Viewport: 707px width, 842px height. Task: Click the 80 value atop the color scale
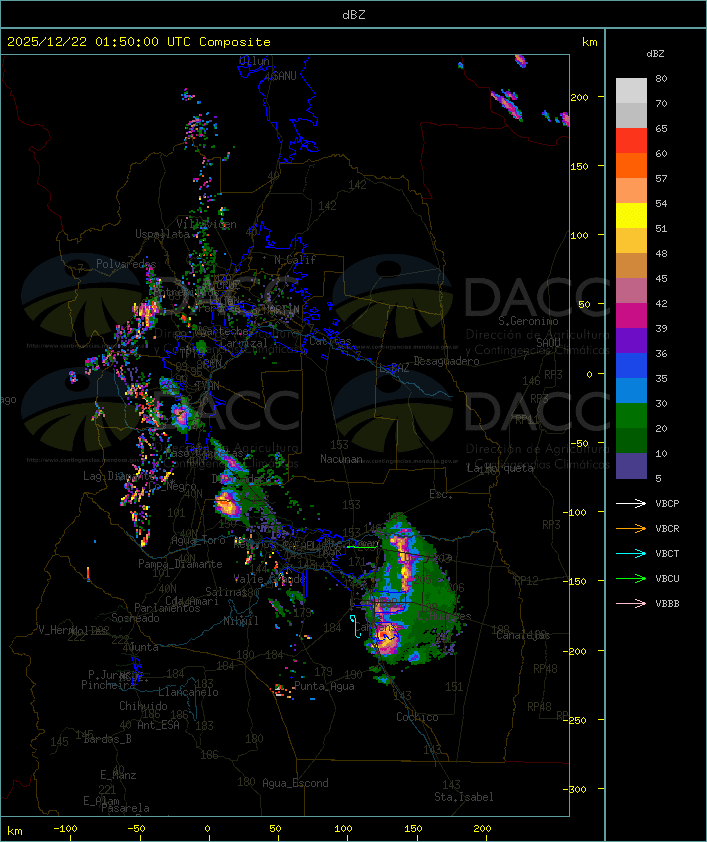click(661, 78)
